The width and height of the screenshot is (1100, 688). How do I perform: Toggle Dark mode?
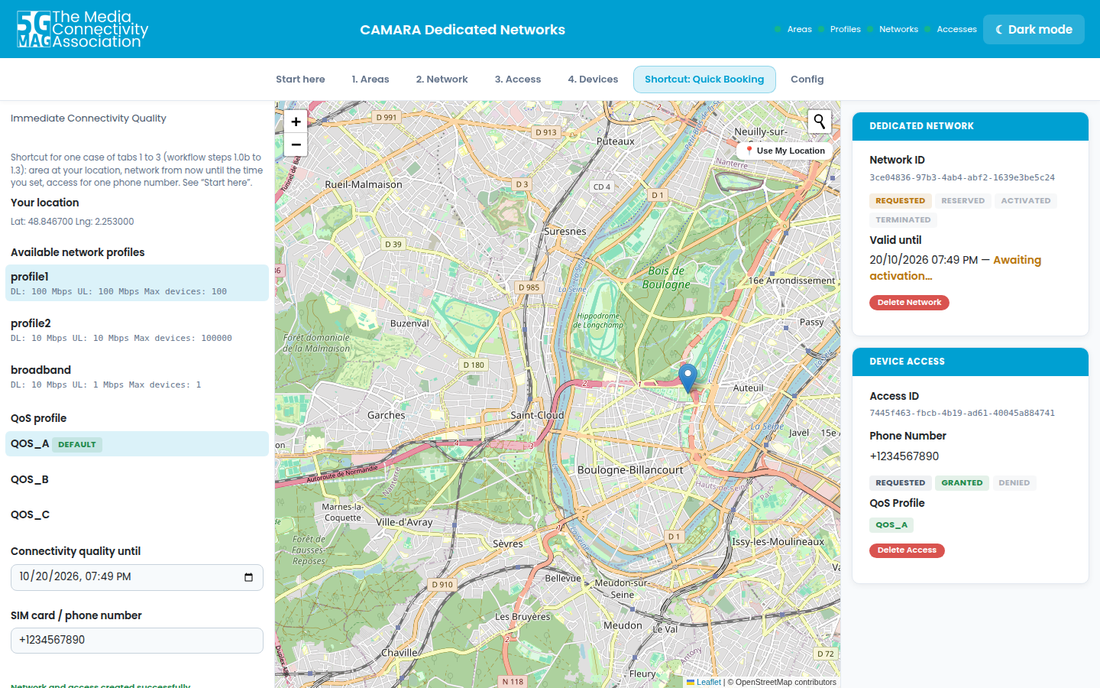coord(1033,29)
